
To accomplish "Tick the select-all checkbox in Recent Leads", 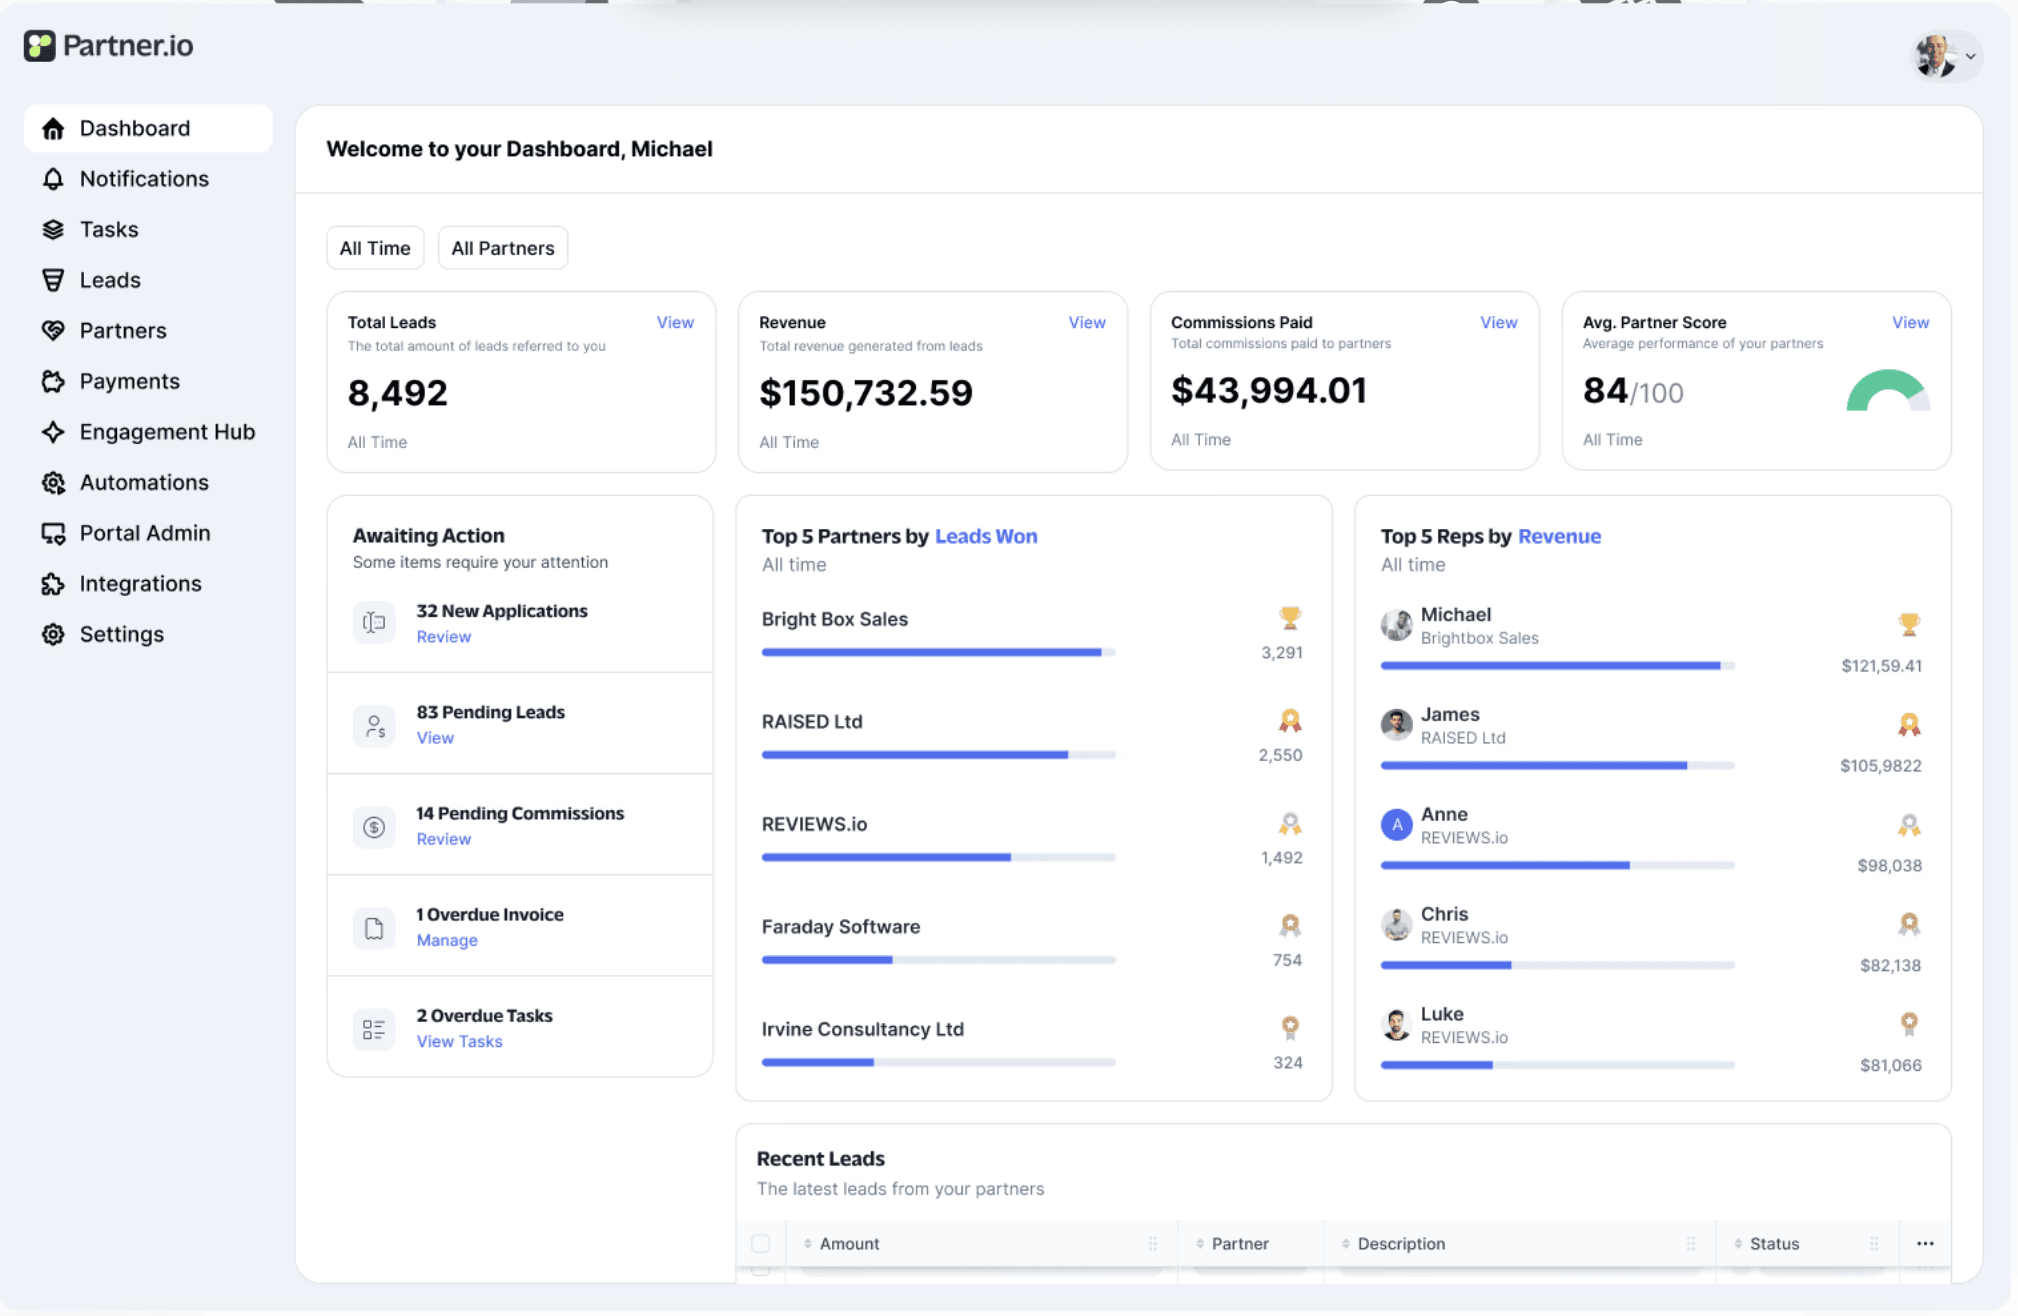I will (761, 1243).
